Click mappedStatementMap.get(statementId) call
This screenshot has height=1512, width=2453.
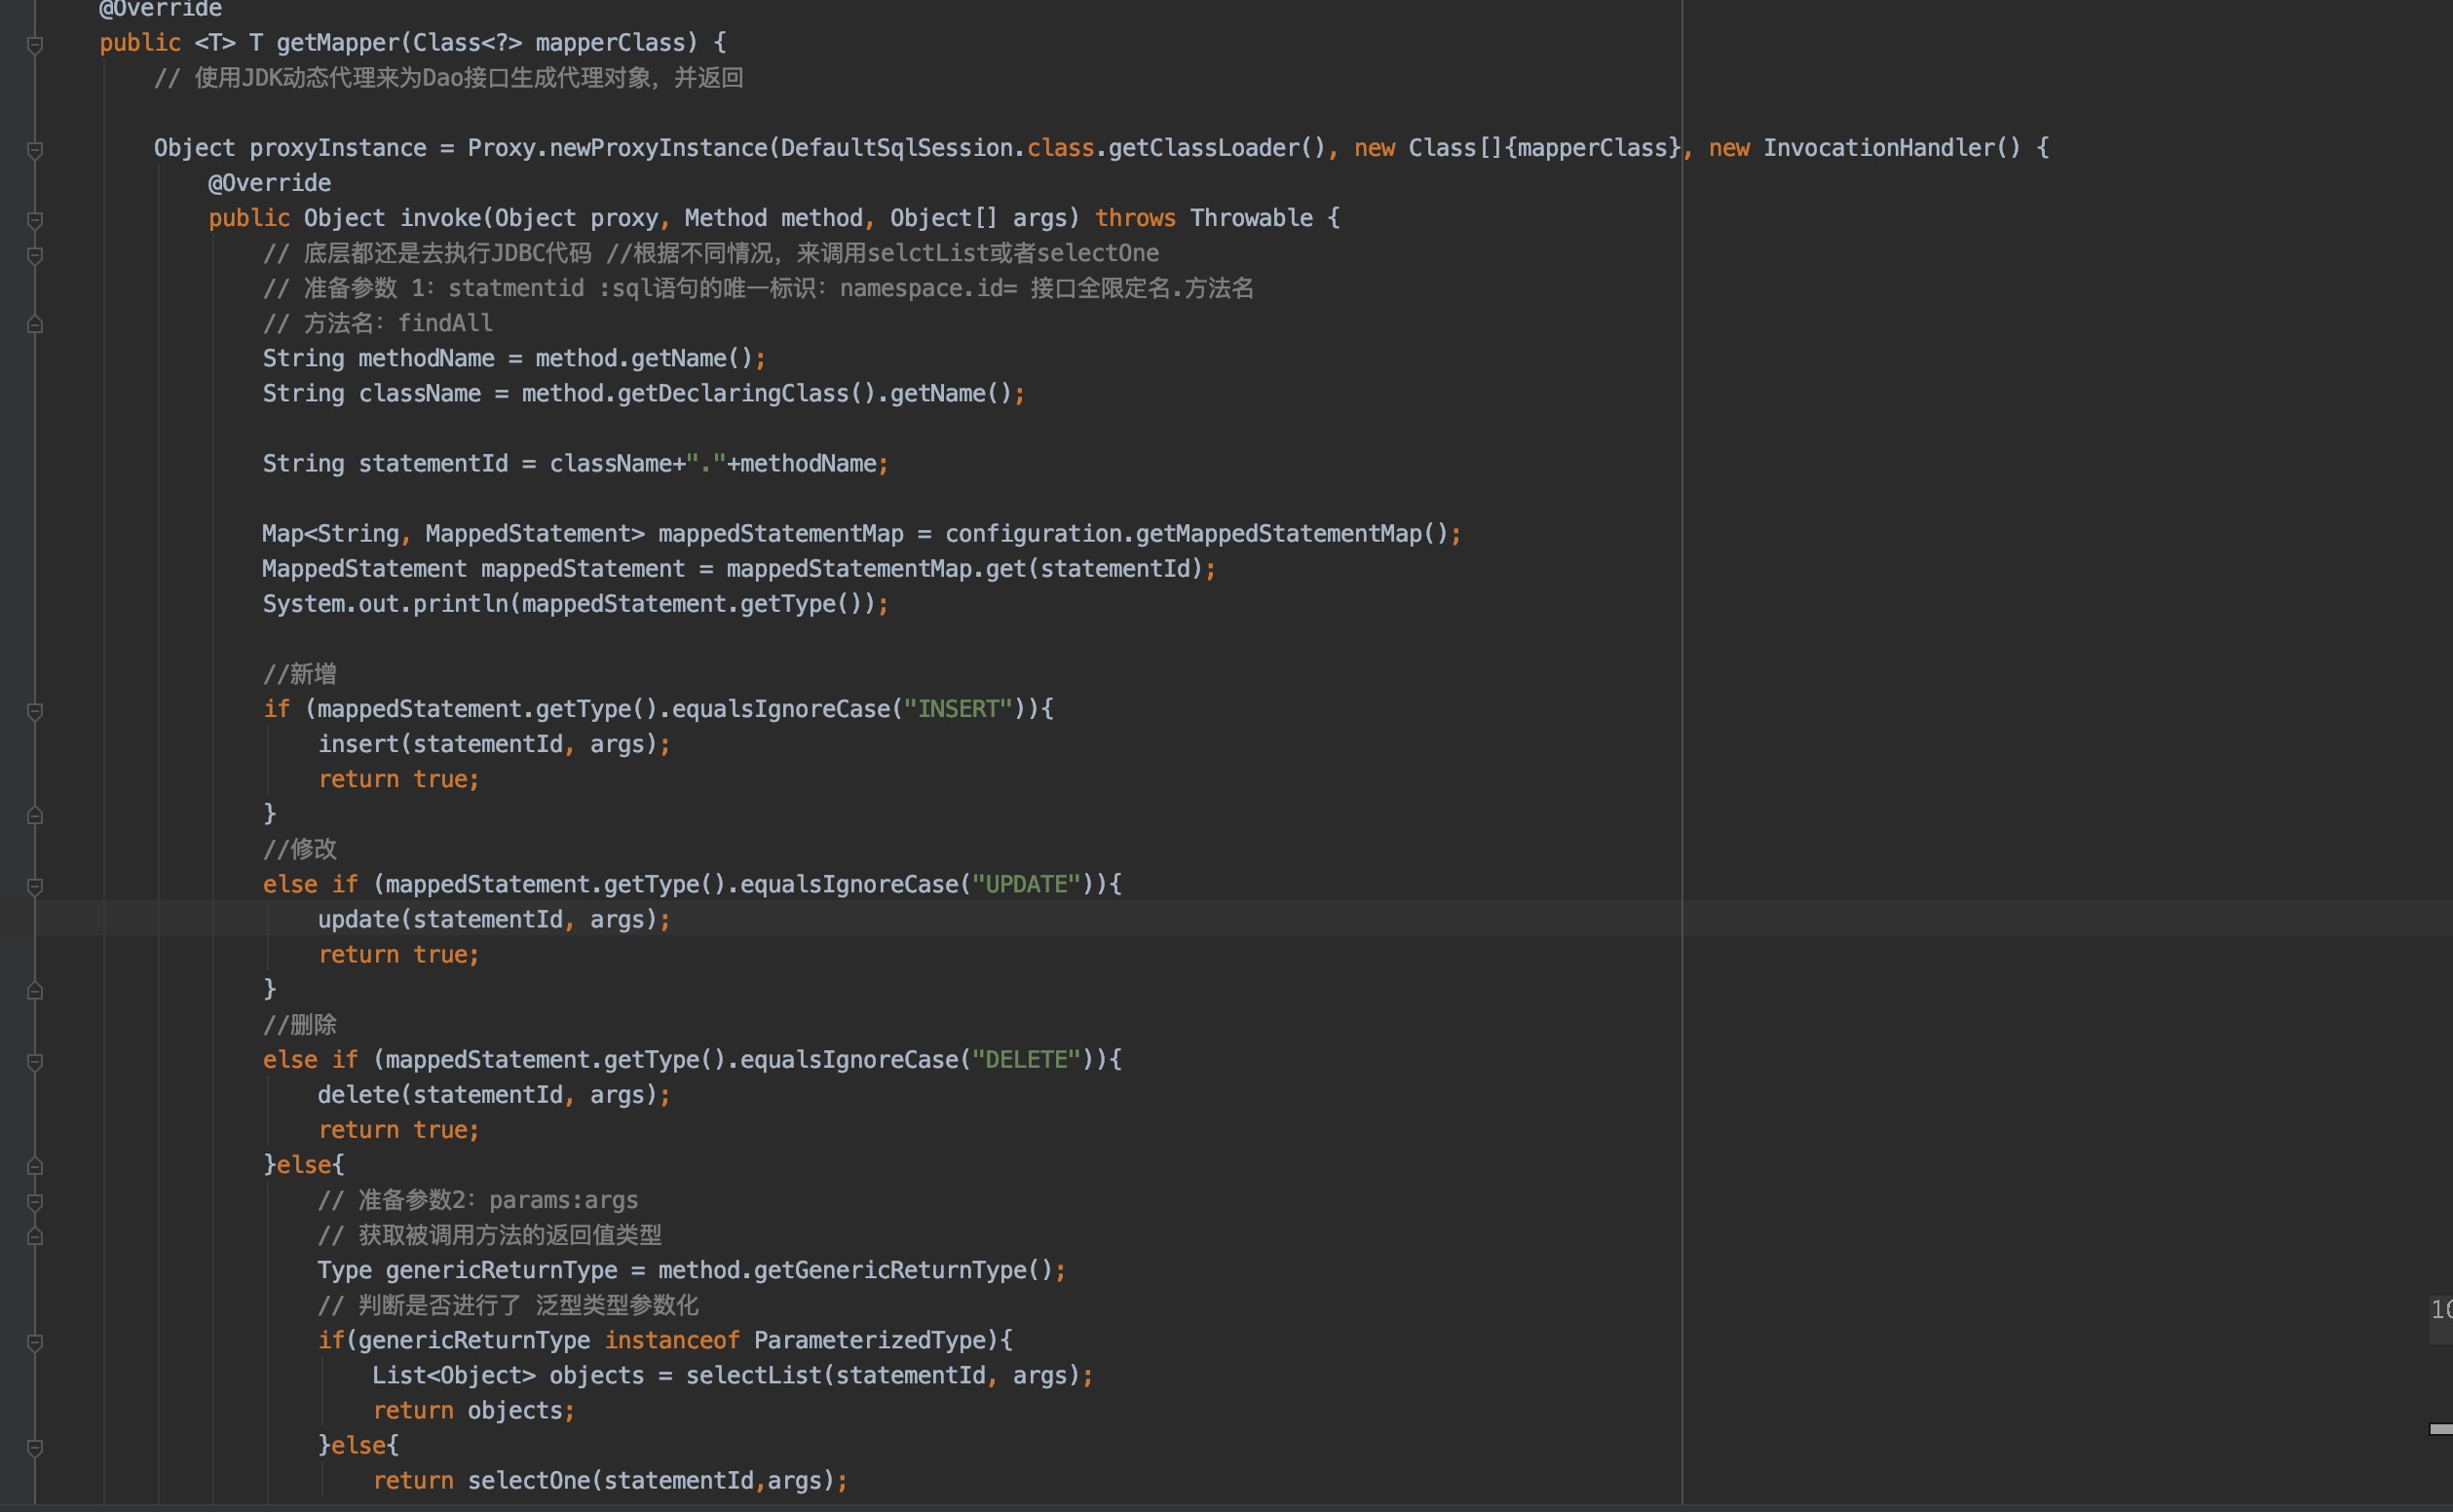tap(965, 568)
